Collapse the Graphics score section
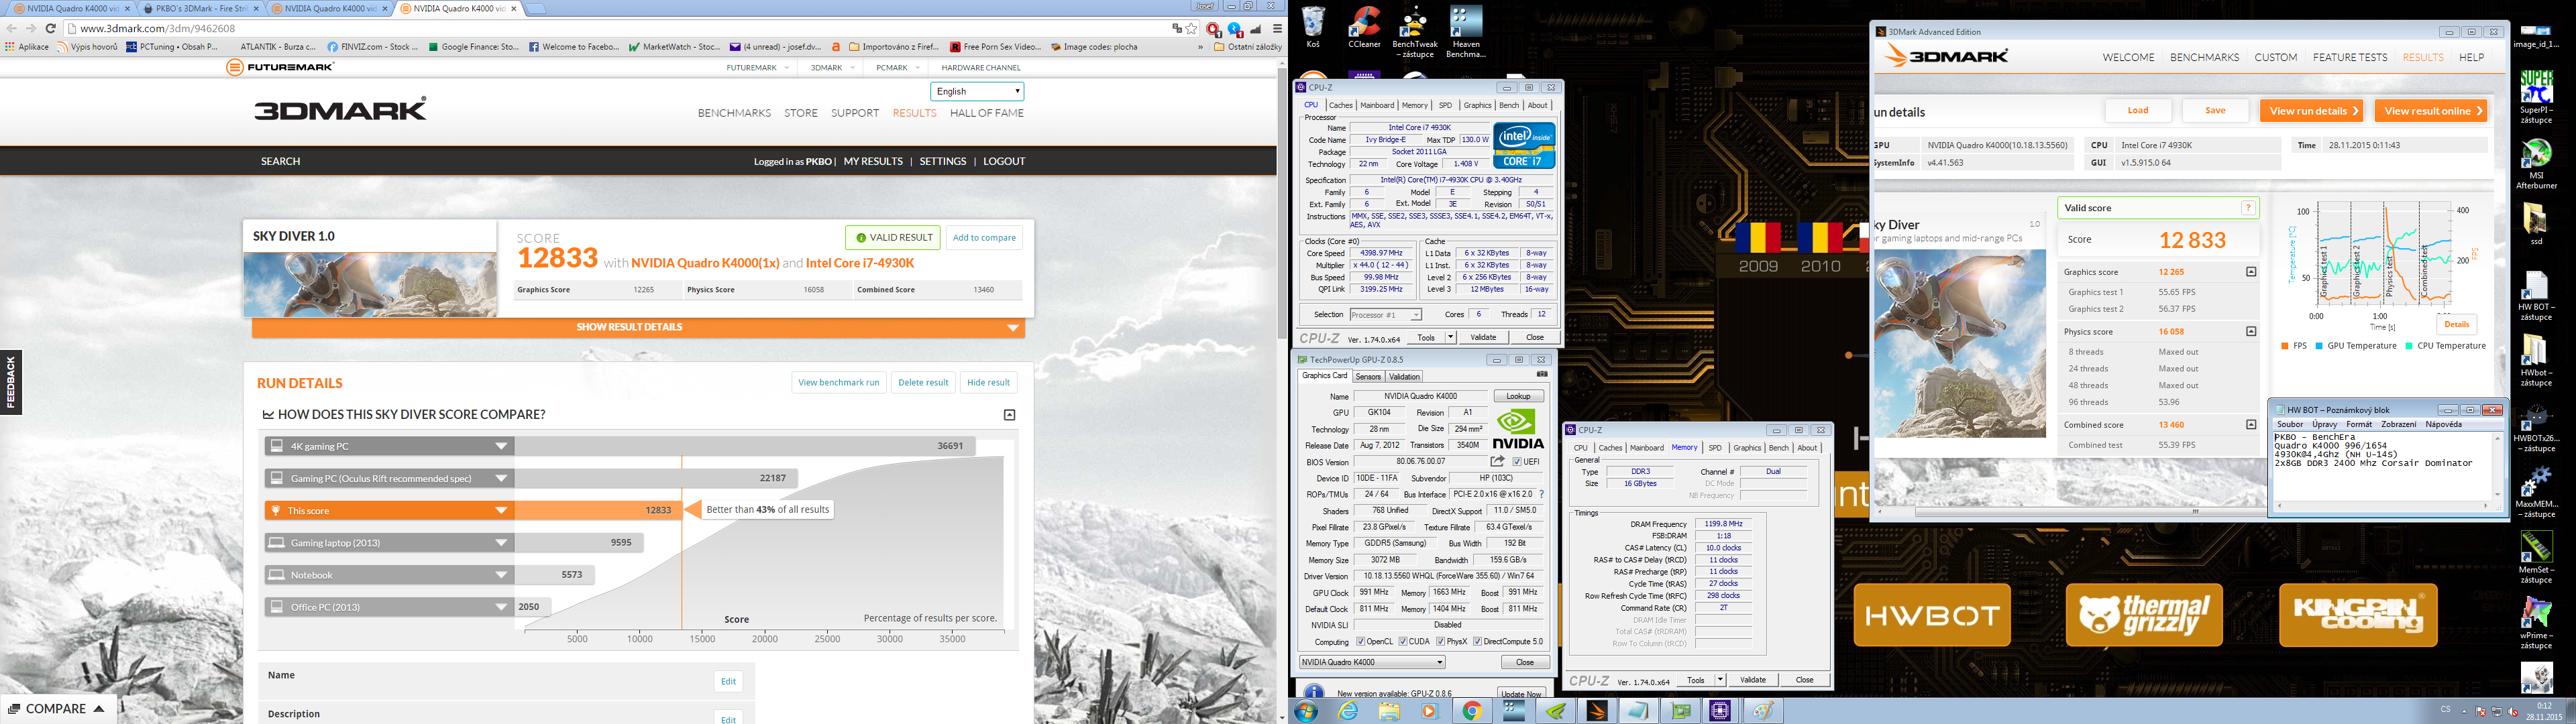This screenshot has width=2576, height=724. coord(2251,272)
